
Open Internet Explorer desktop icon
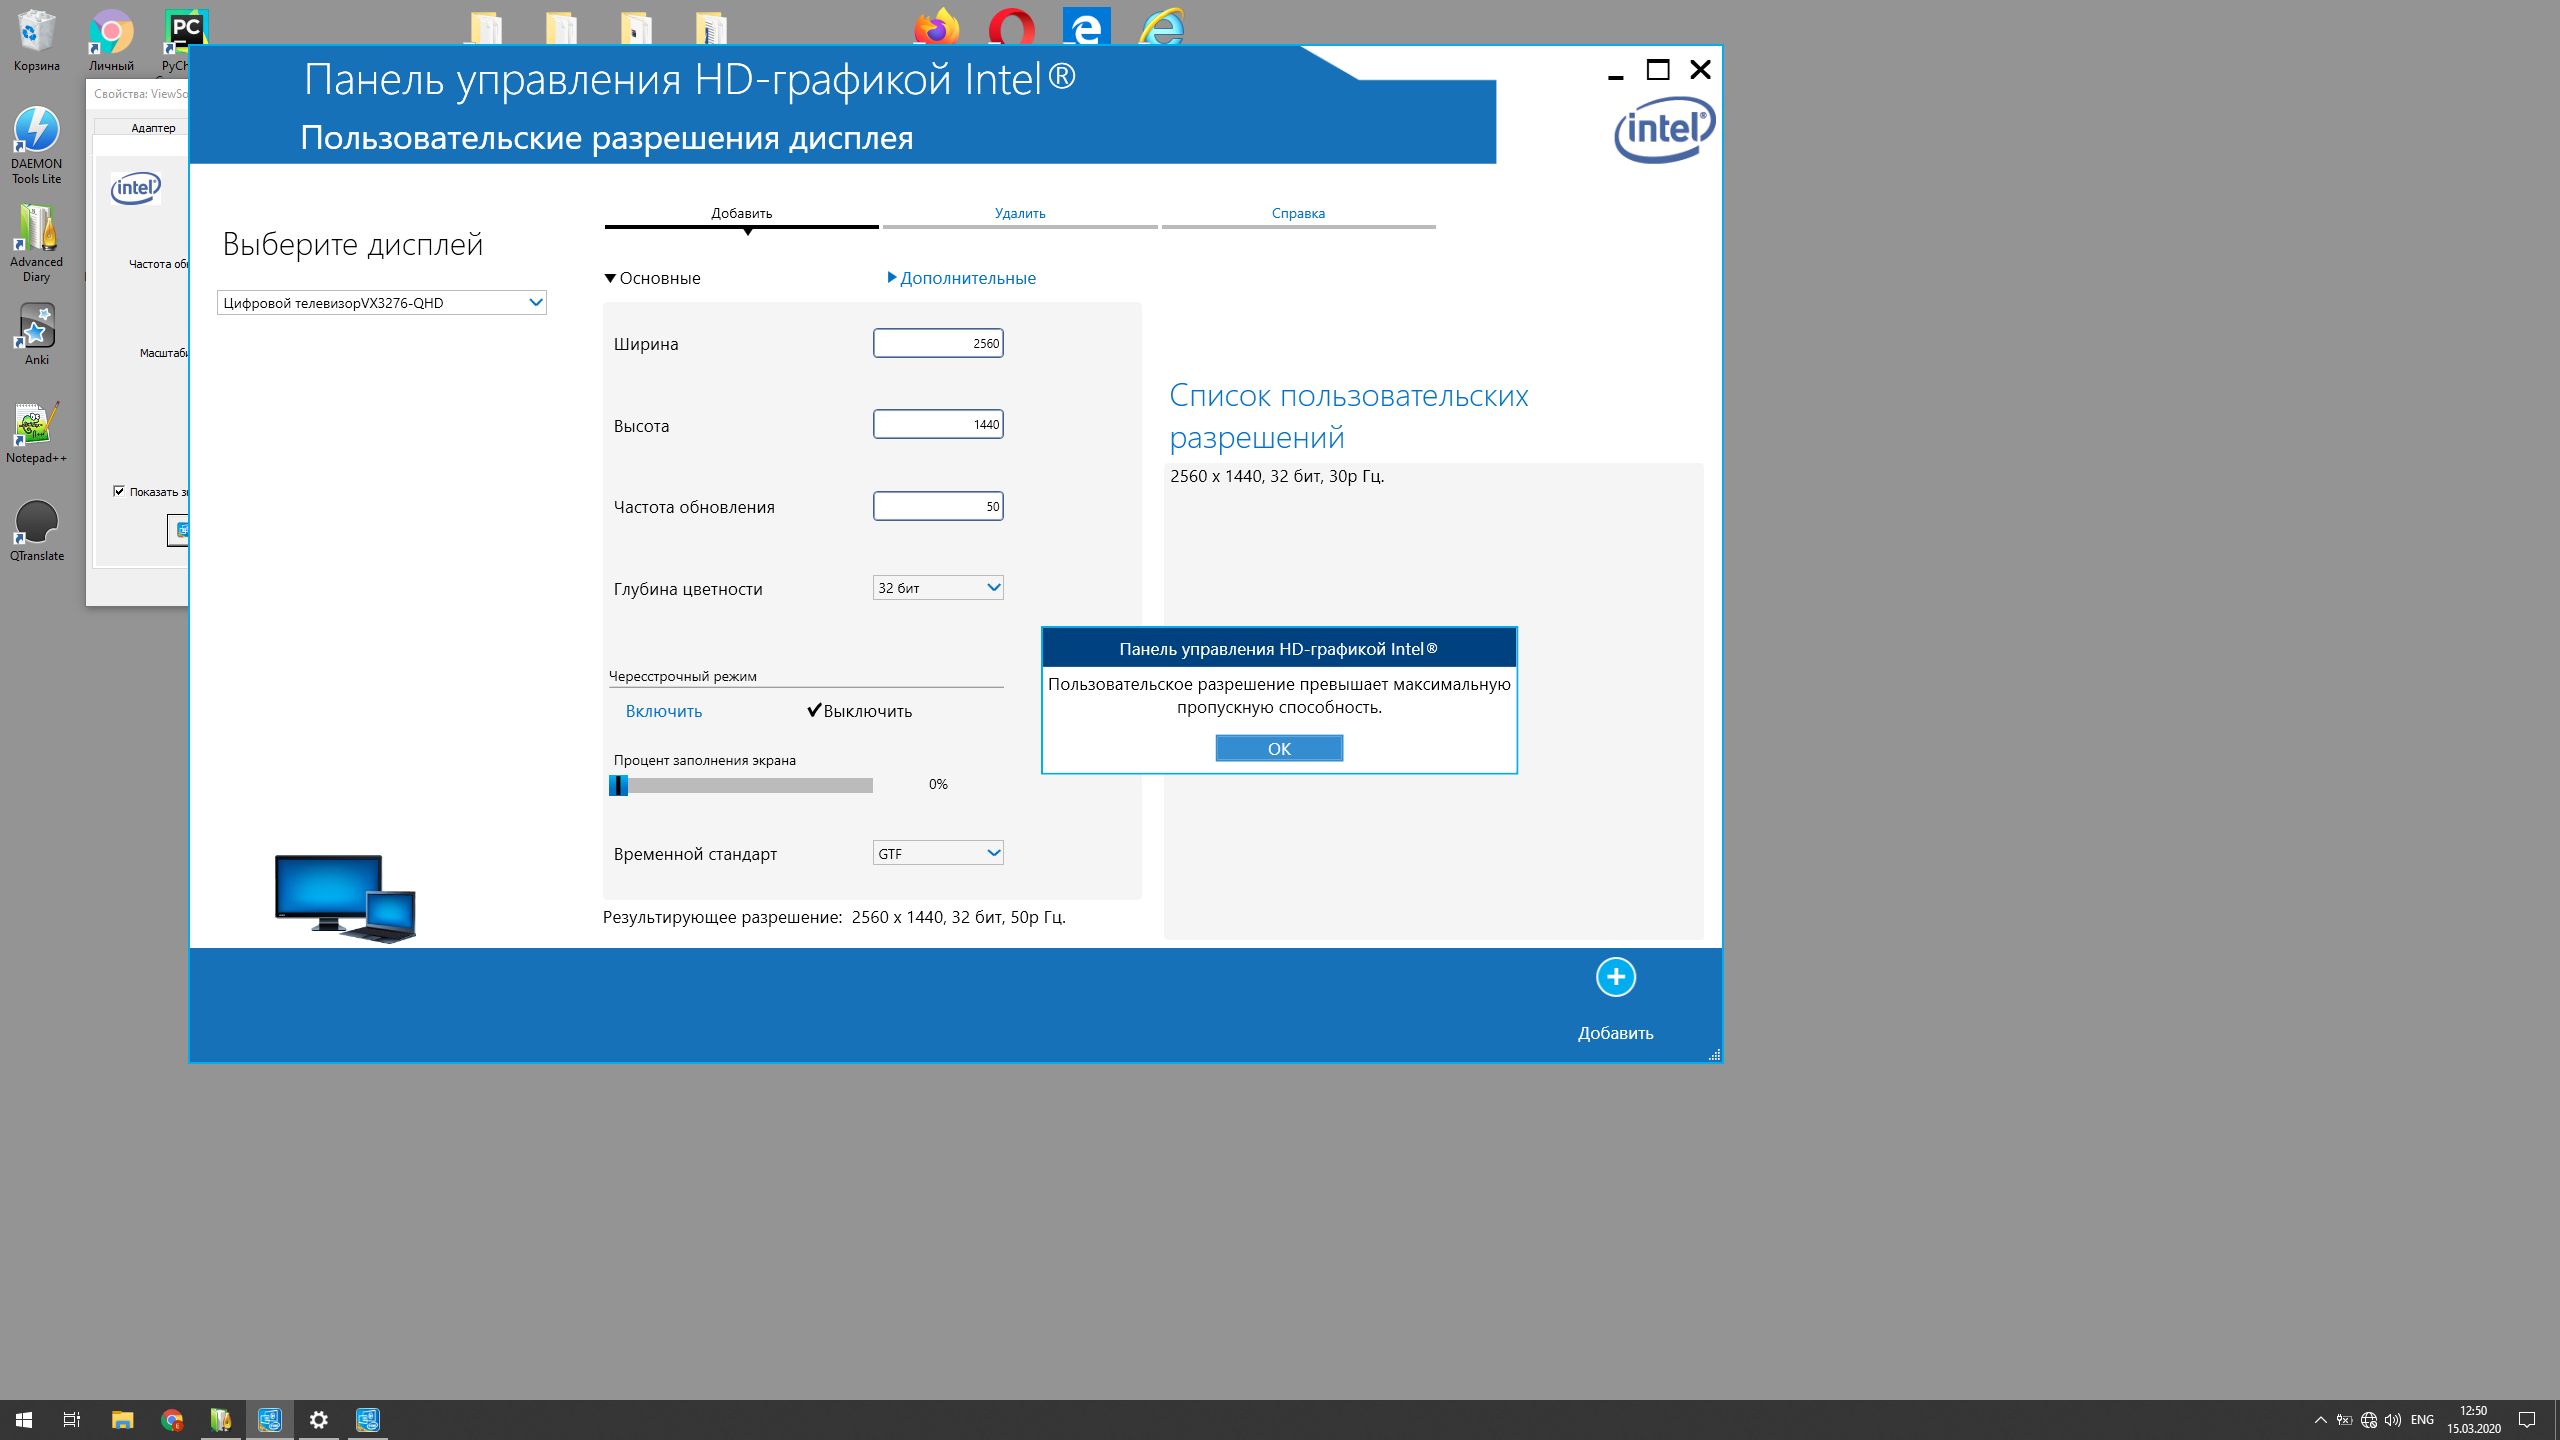pyautogui.click(x=1161, y=27)
